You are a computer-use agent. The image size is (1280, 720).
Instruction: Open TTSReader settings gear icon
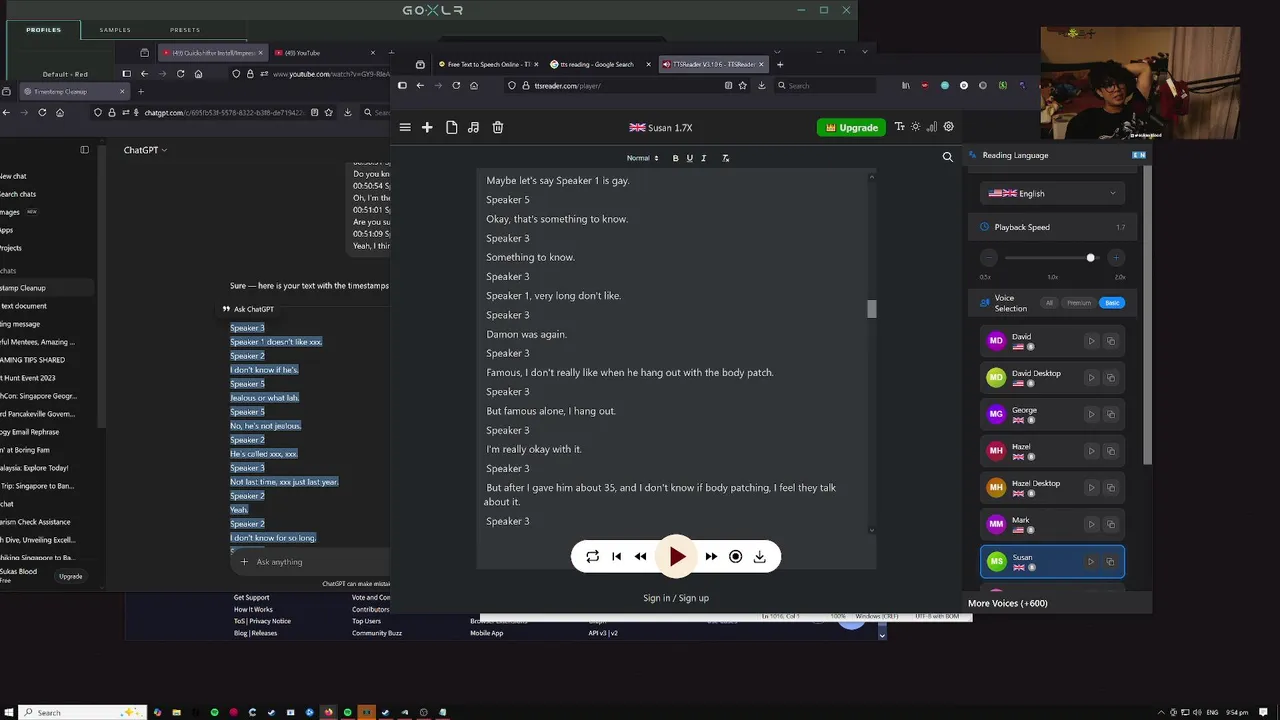(x=949, y=127)
